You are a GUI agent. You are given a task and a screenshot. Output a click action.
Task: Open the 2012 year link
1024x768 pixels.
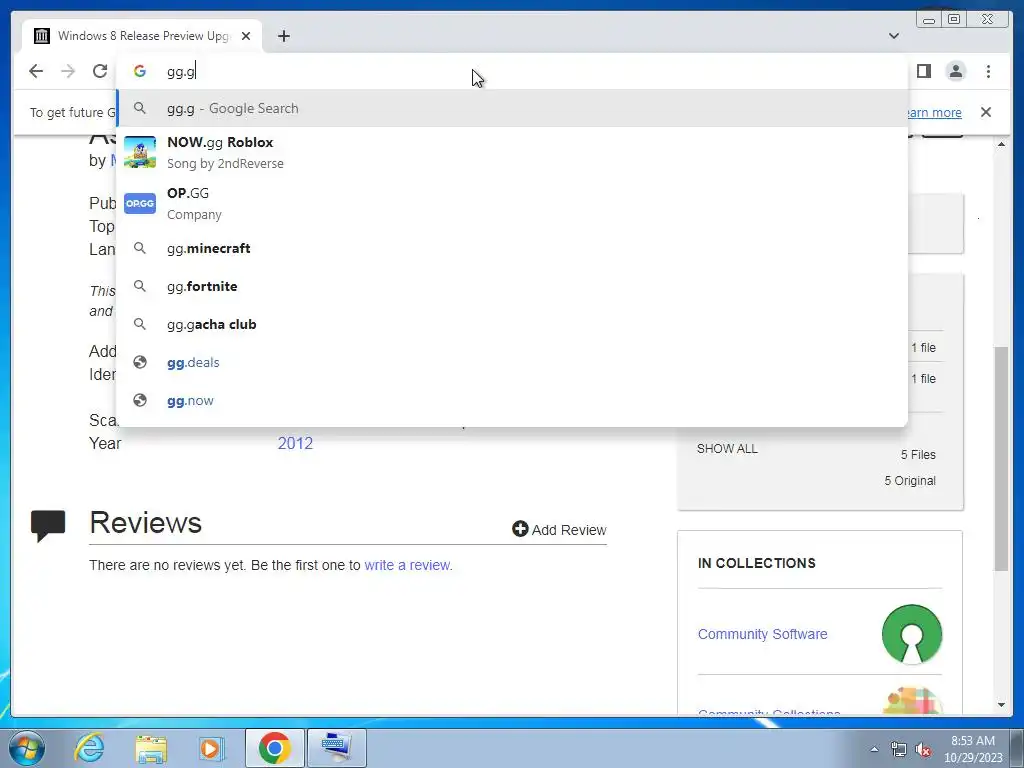tap(295, 443)
